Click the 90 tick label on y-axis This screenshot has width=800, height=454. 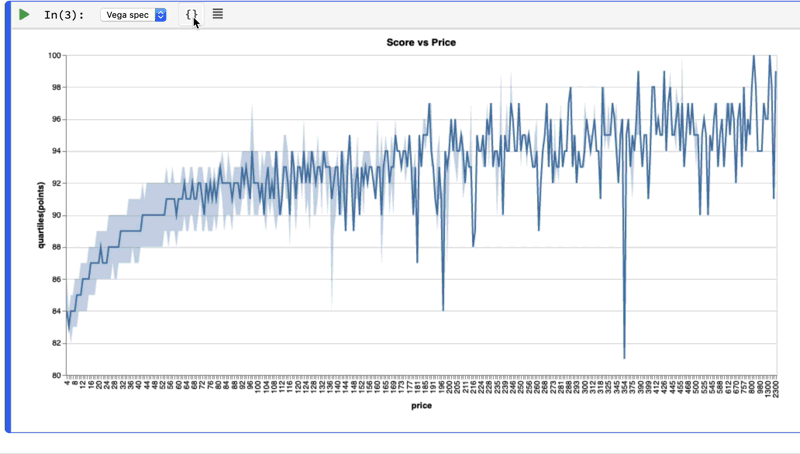click(56, 215)
